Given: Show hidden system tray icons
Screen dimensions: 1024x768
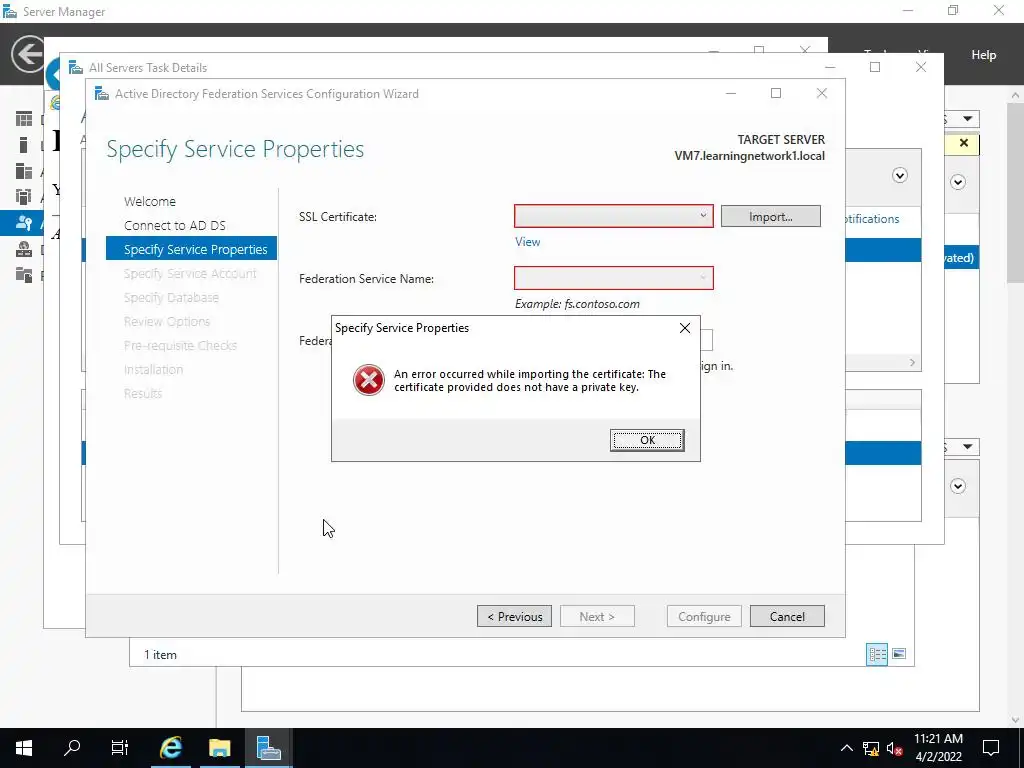Looking at the screenshot, I should tap(846, 748).
